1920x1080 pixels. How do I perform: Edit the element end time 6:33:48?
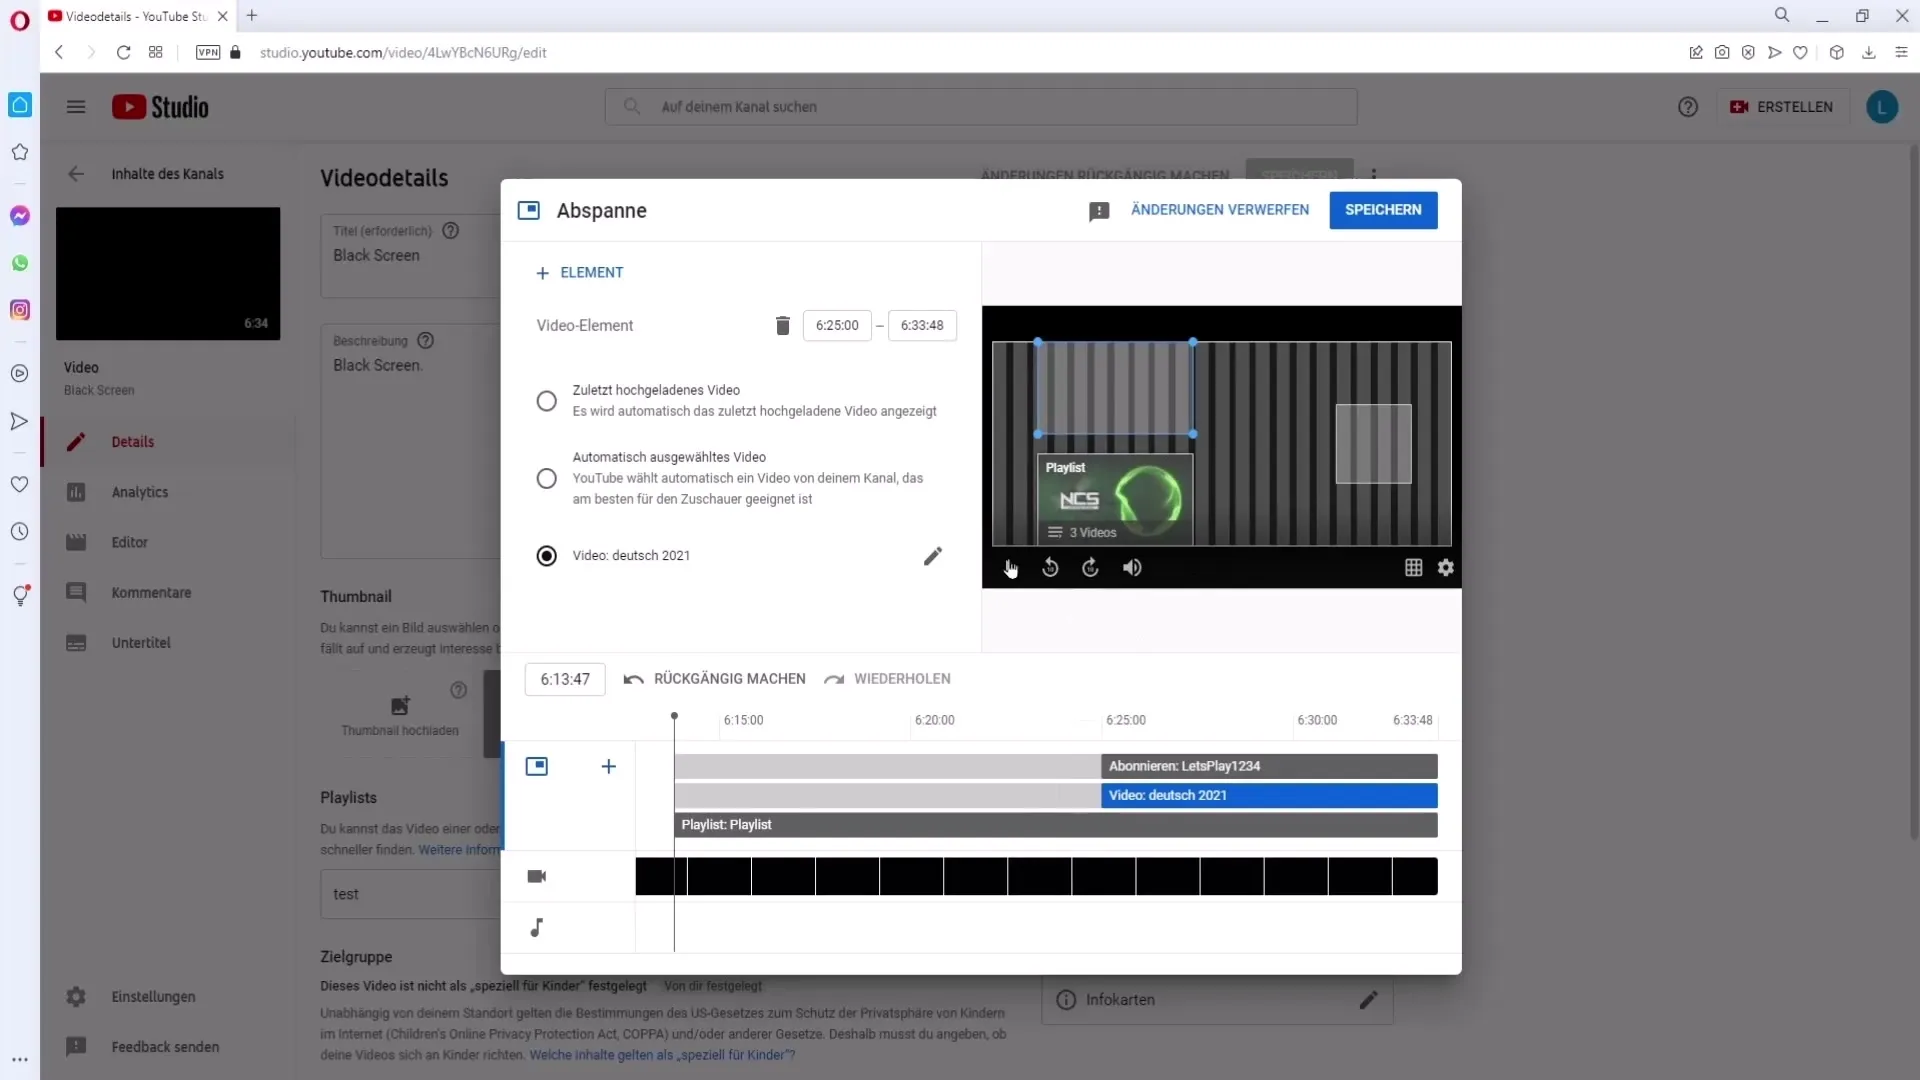pyautogui.click(x=922, y=325)
